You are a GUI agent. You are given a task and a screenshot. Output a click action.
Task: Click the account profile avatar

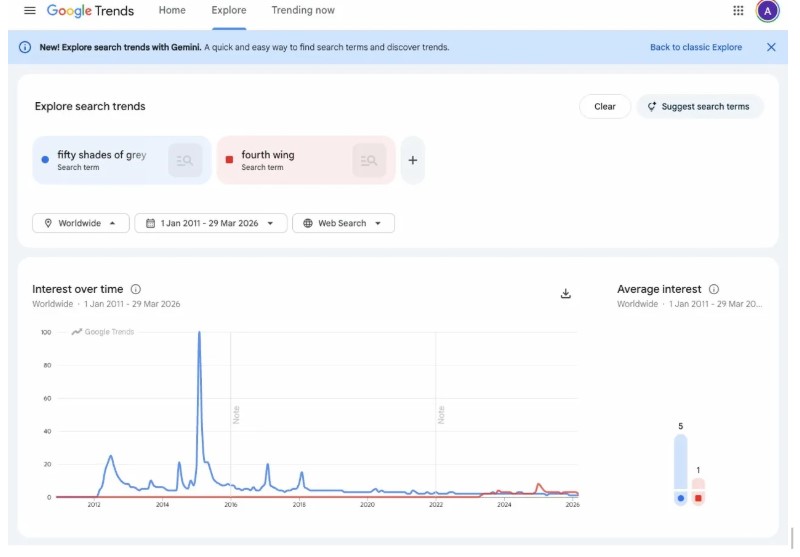coord(767,11)
